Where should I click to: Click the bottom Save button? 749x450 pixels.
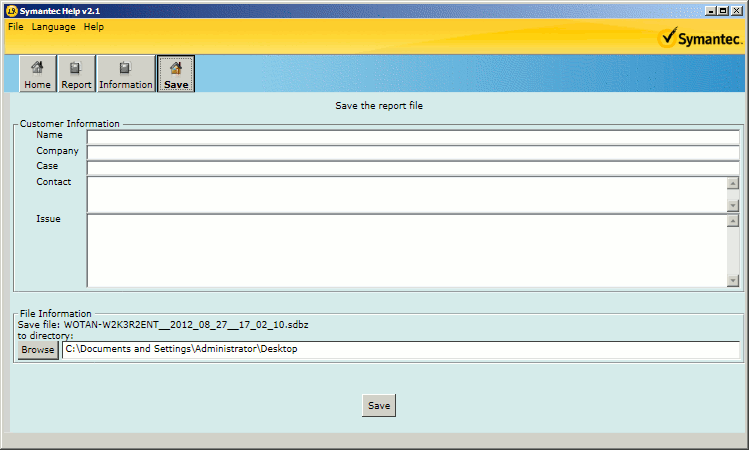coord(379,406)
